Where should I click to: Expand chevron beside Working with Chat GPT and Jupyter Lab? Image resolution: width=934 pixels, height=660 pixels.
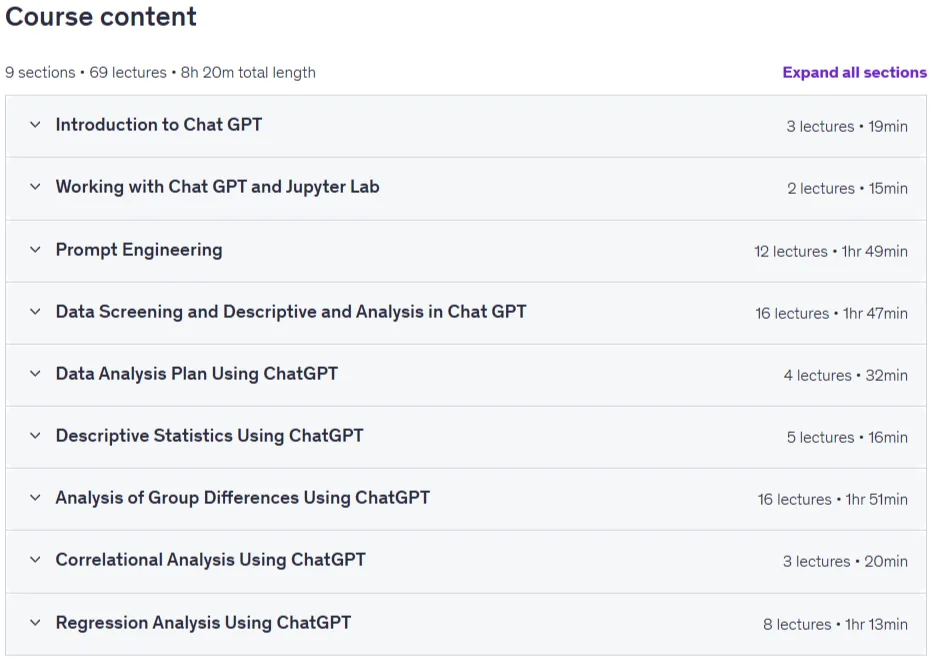coord(35,186)
